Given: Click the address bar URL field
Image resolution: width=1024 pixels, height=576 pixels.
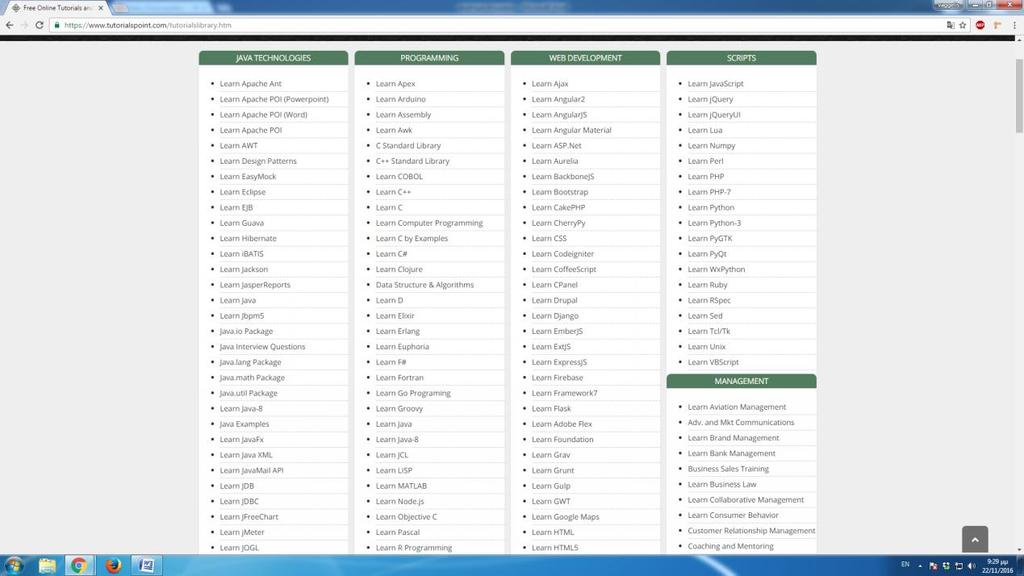Looking at the screenshot, I should click(496, 25).
